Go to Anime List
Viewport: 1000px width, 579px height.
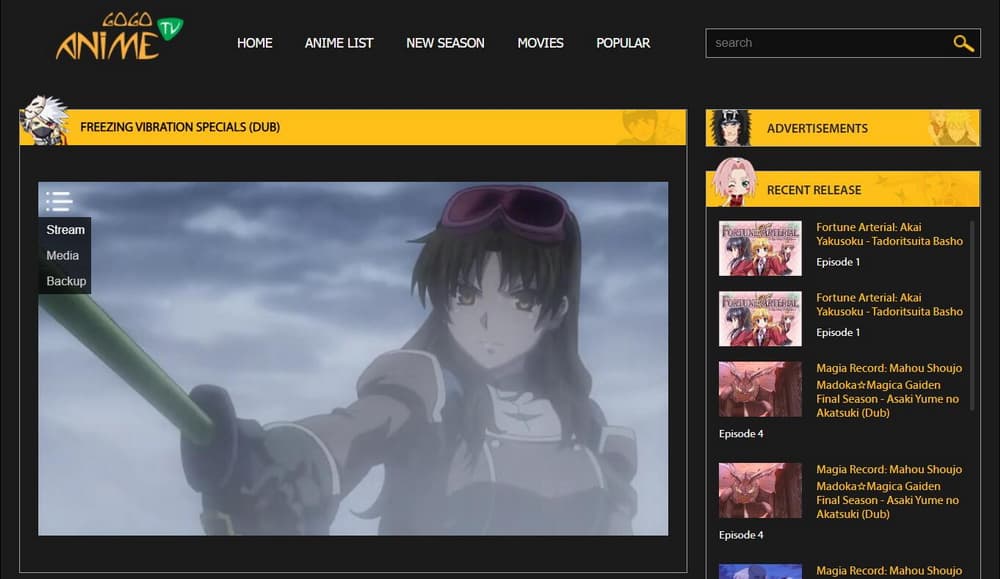click(x=339, y=43)
